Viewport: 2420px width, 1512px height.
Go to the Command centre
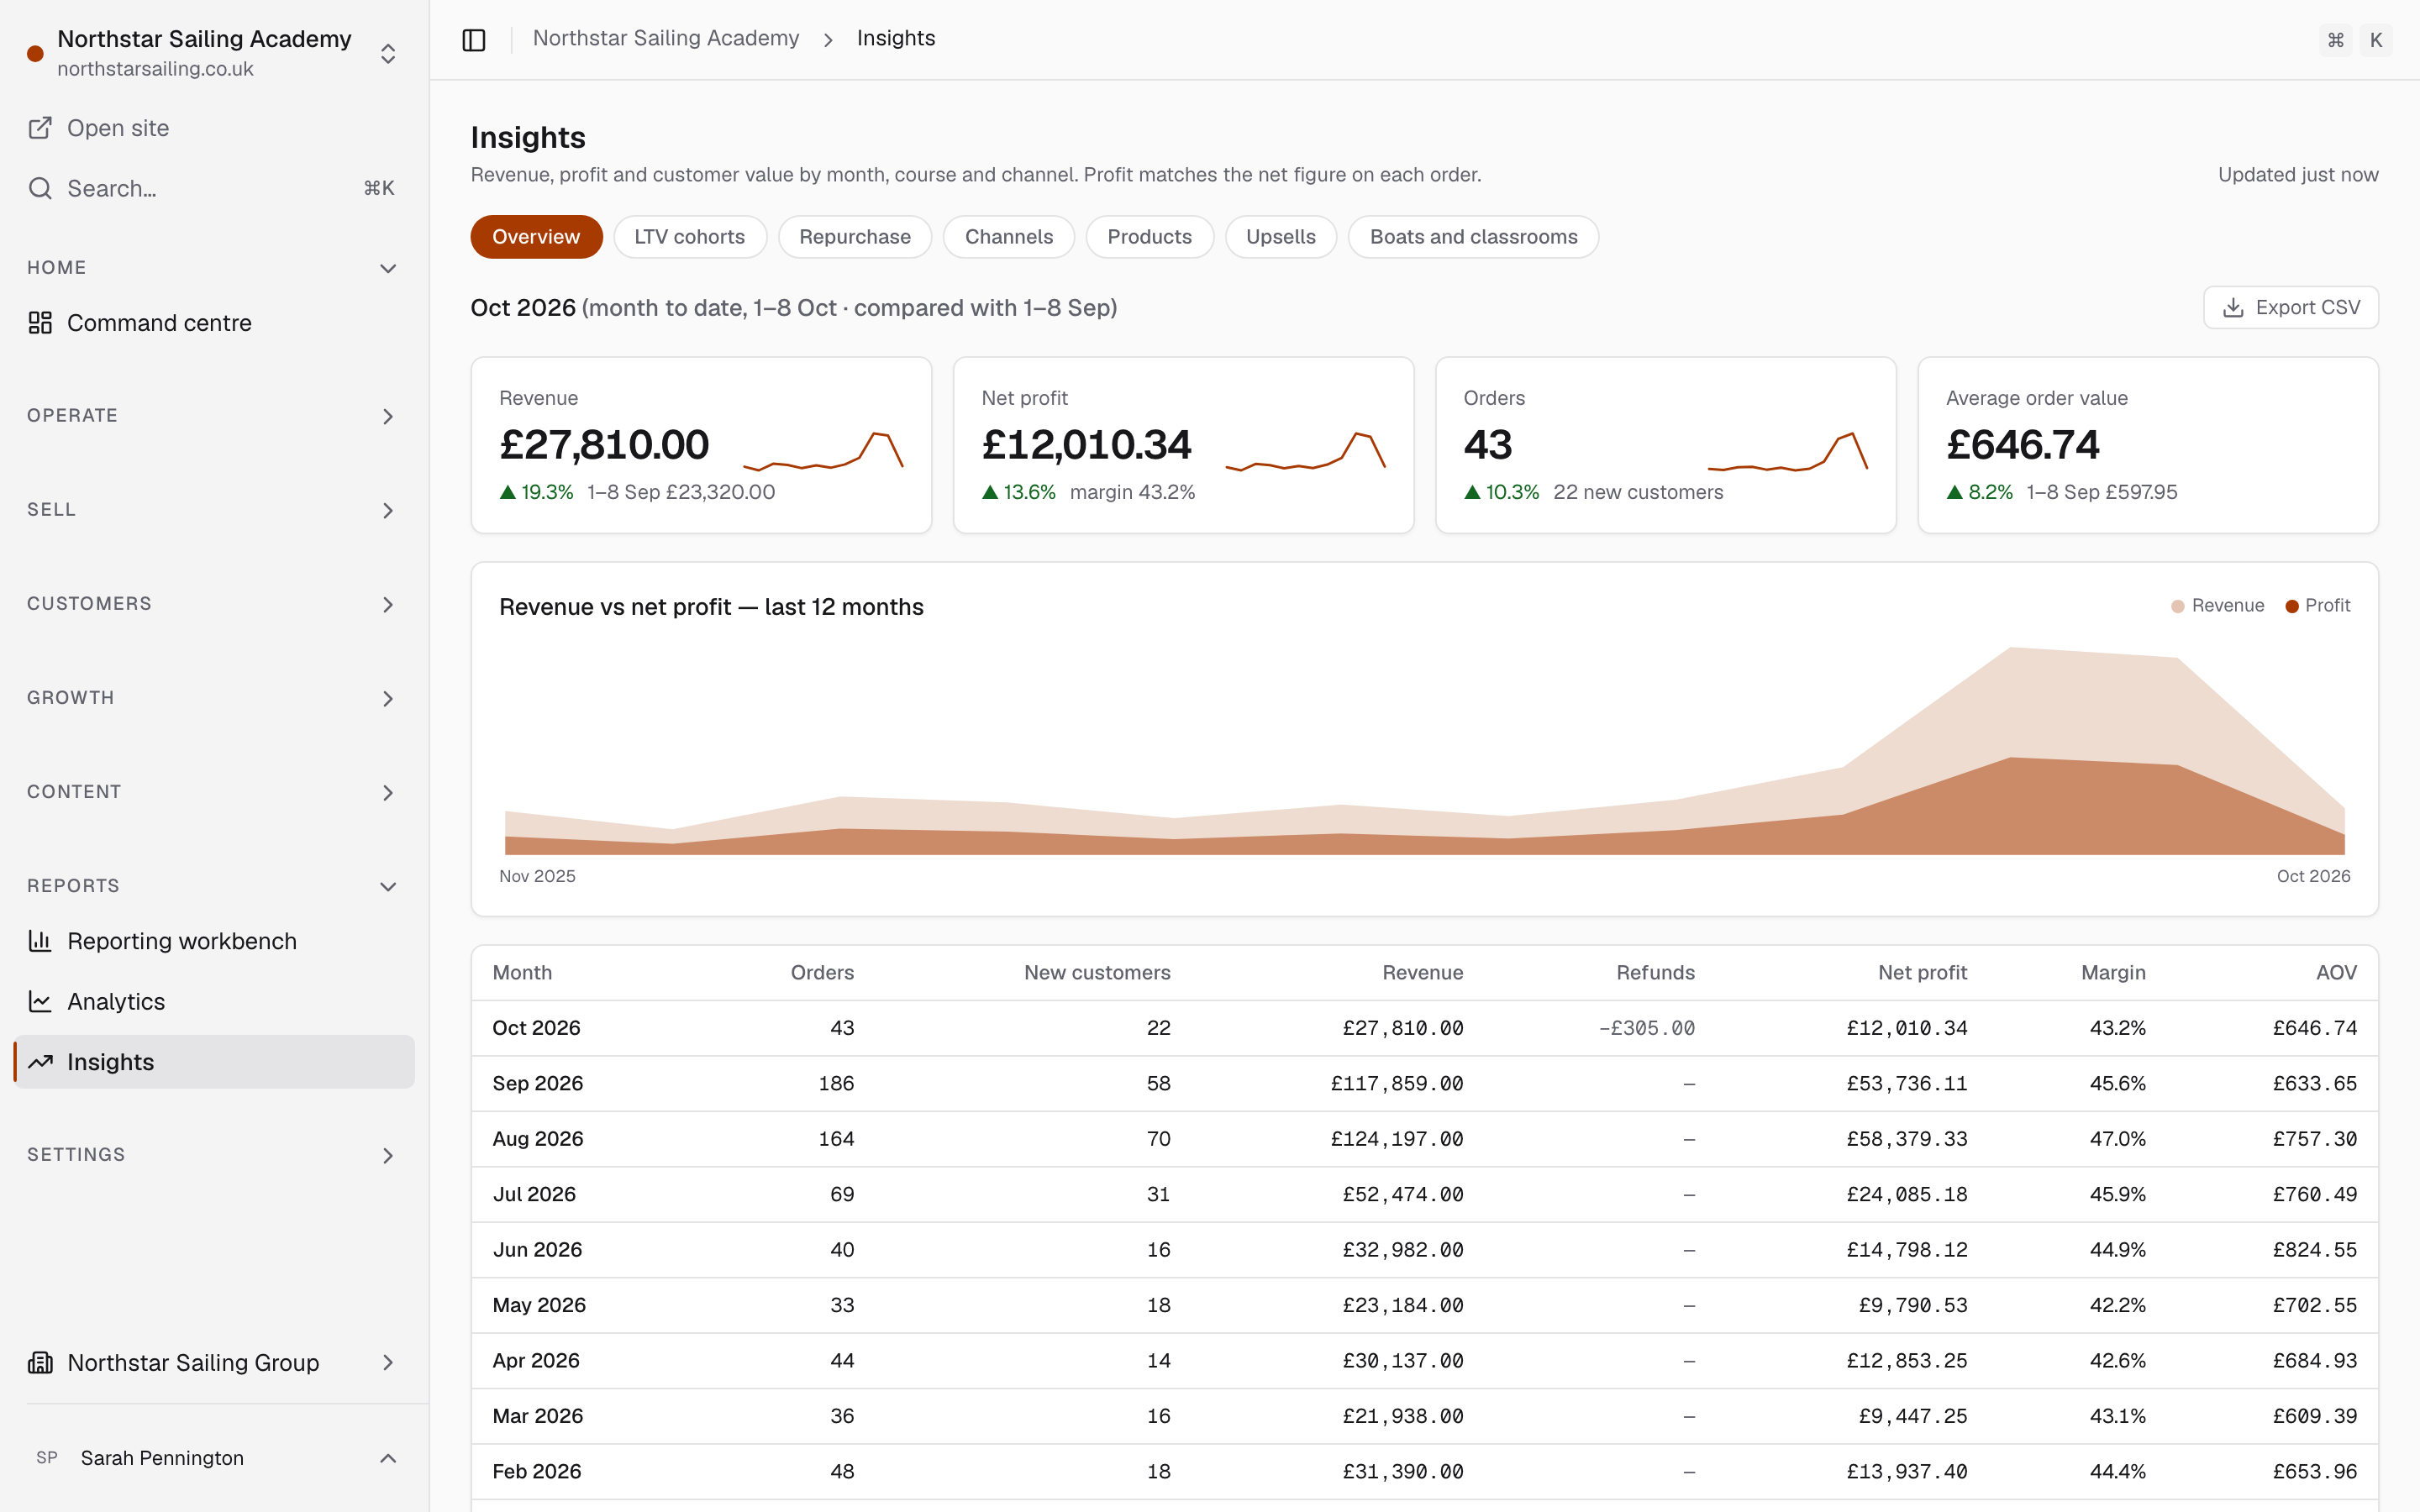coord(214,323)
